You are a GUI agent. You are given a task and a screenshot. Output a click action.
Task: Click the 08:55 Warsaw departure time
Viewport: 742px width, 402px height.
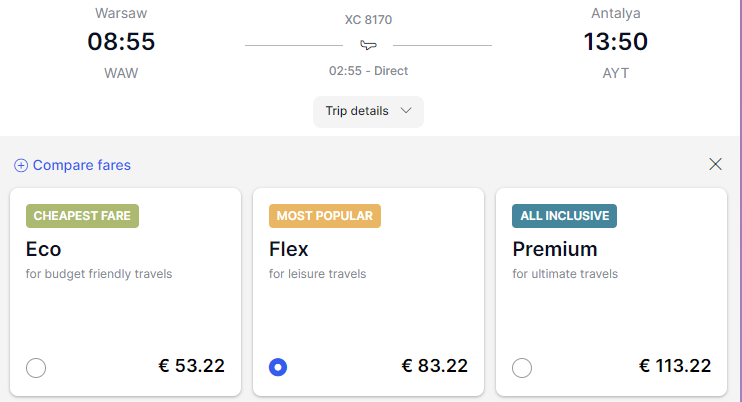click(121, 42)
